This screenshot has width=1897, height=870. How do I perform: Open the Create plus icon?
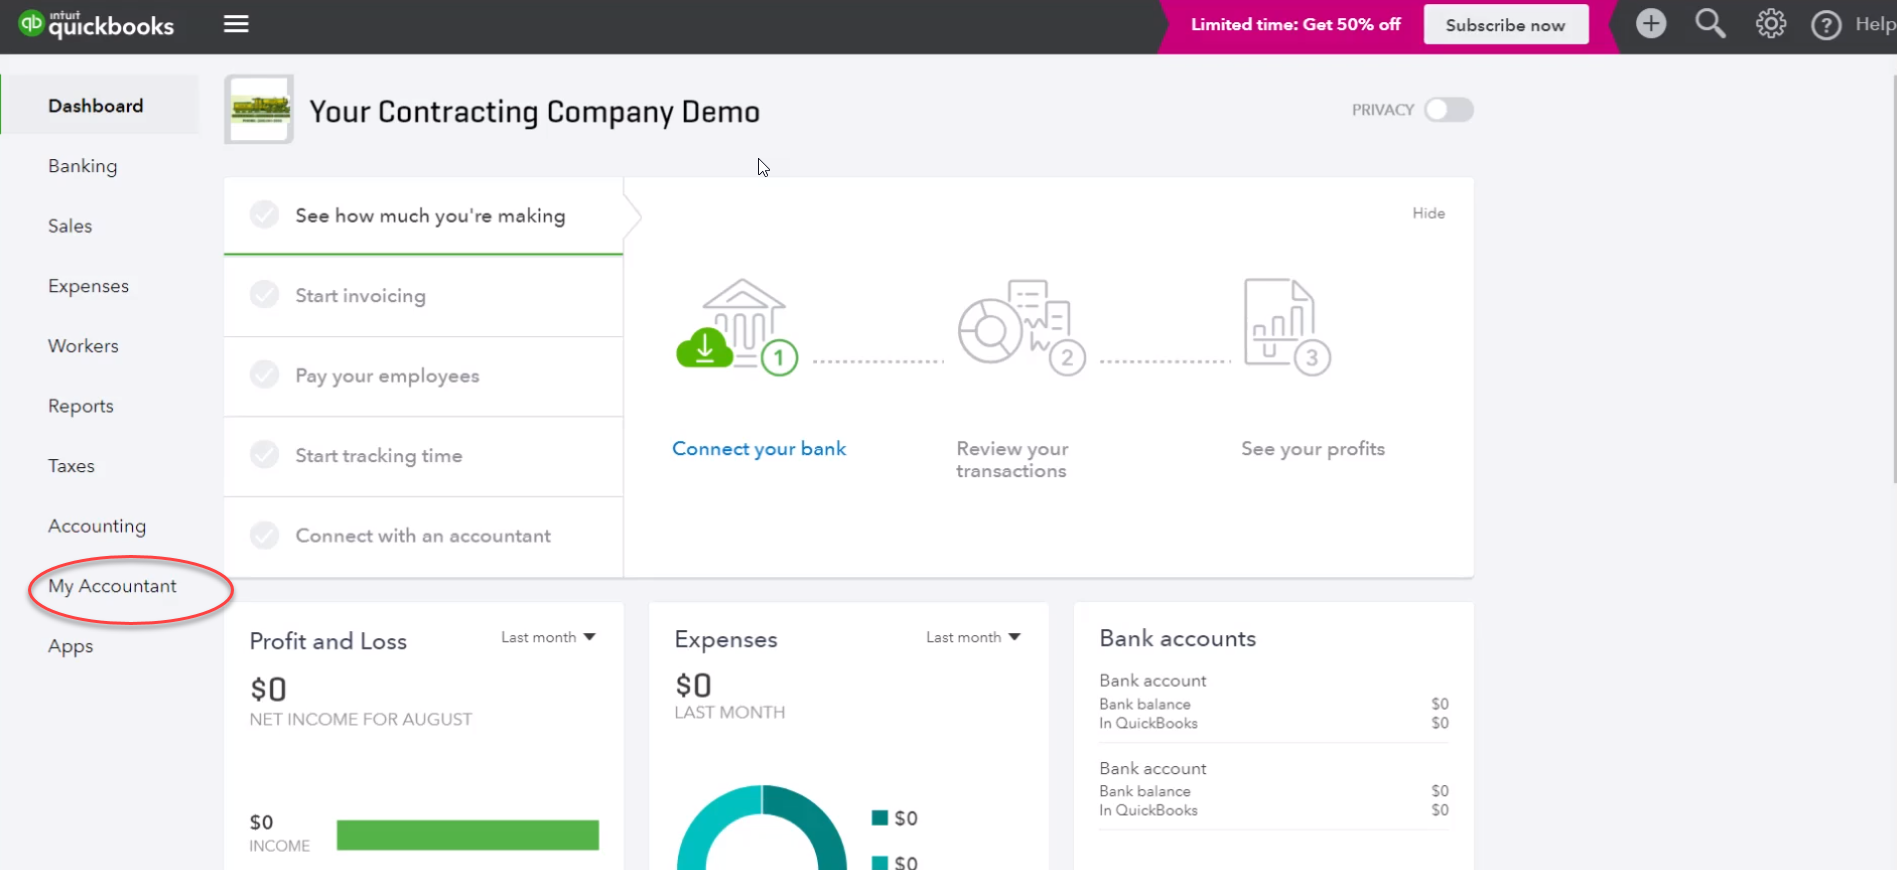(x=1651, y=24)
